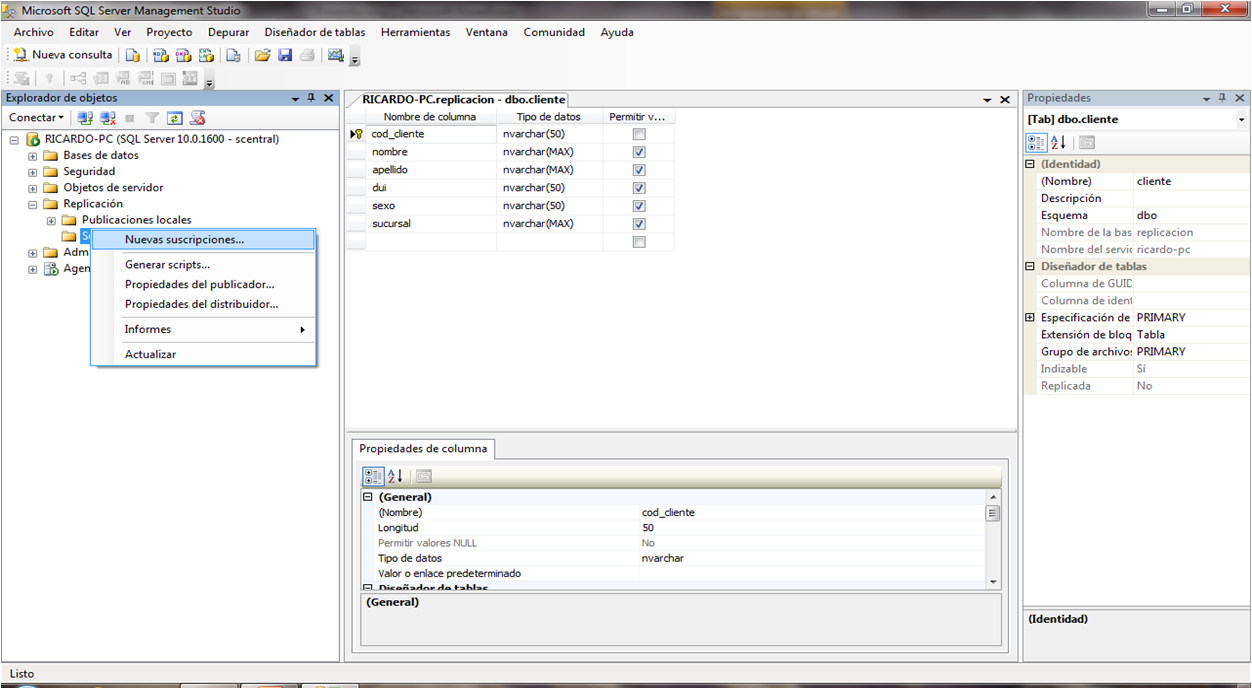
Task: Click categorized icon in Propiedades de columna
Action: (373, 477)
